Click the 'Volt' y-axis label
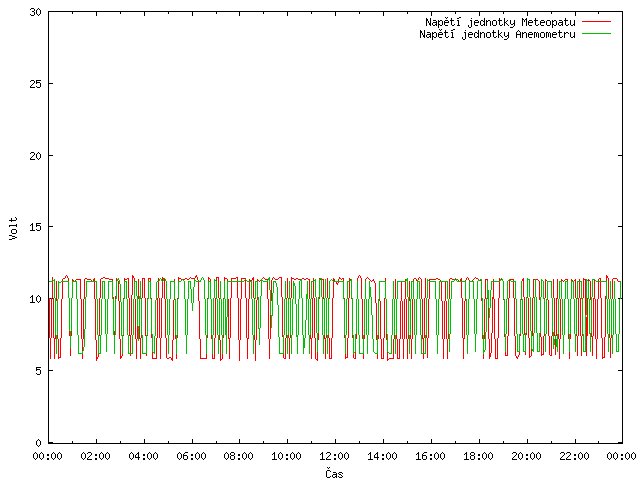This screenshot has width=640, height=480. pyautogui.click(x=13, y=228)
